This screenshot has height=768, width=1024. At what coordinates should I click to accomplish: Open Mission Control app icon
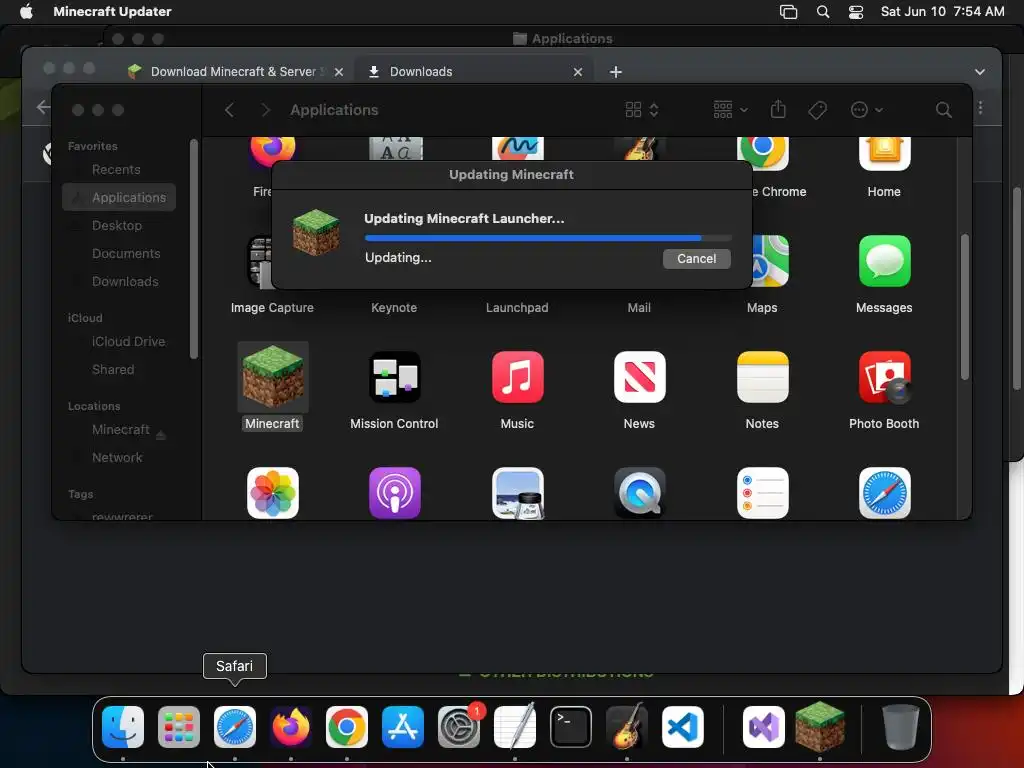[x=394, y=377]
